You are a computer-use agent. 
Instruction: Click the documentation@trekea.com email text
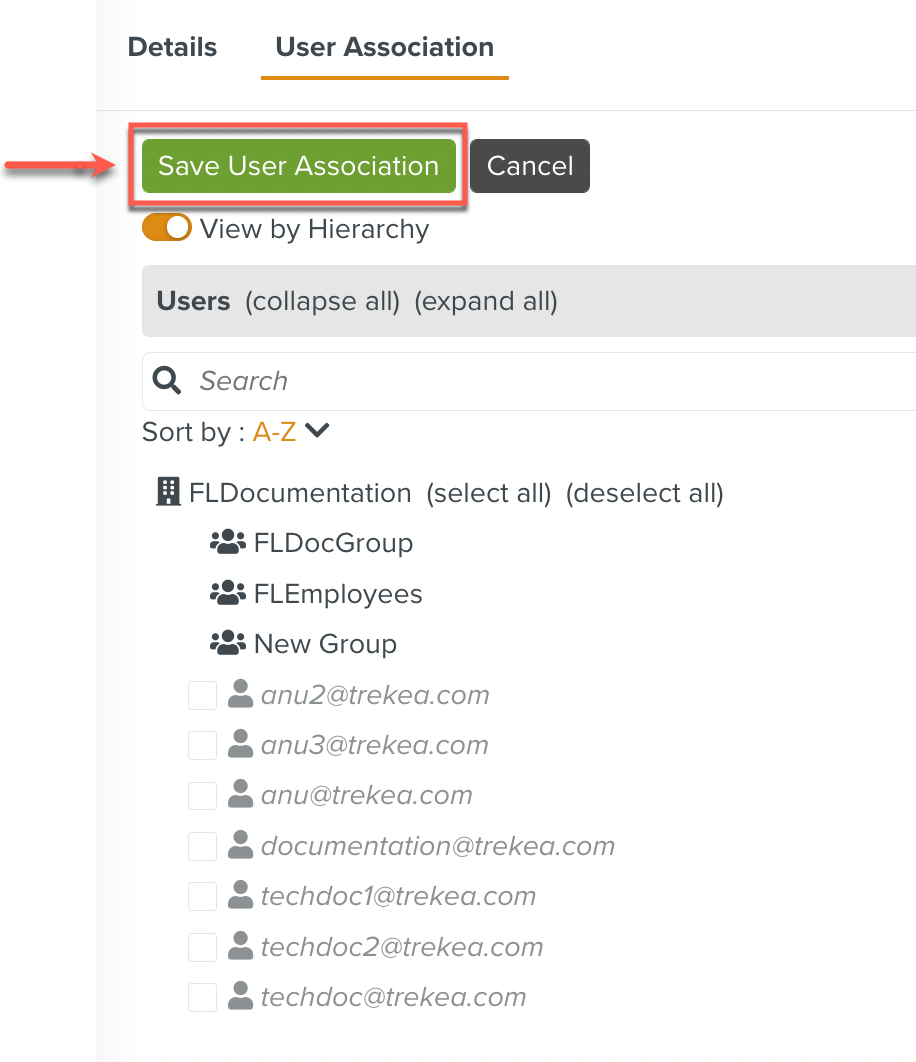pyautogui.click(x=438, y=846)
